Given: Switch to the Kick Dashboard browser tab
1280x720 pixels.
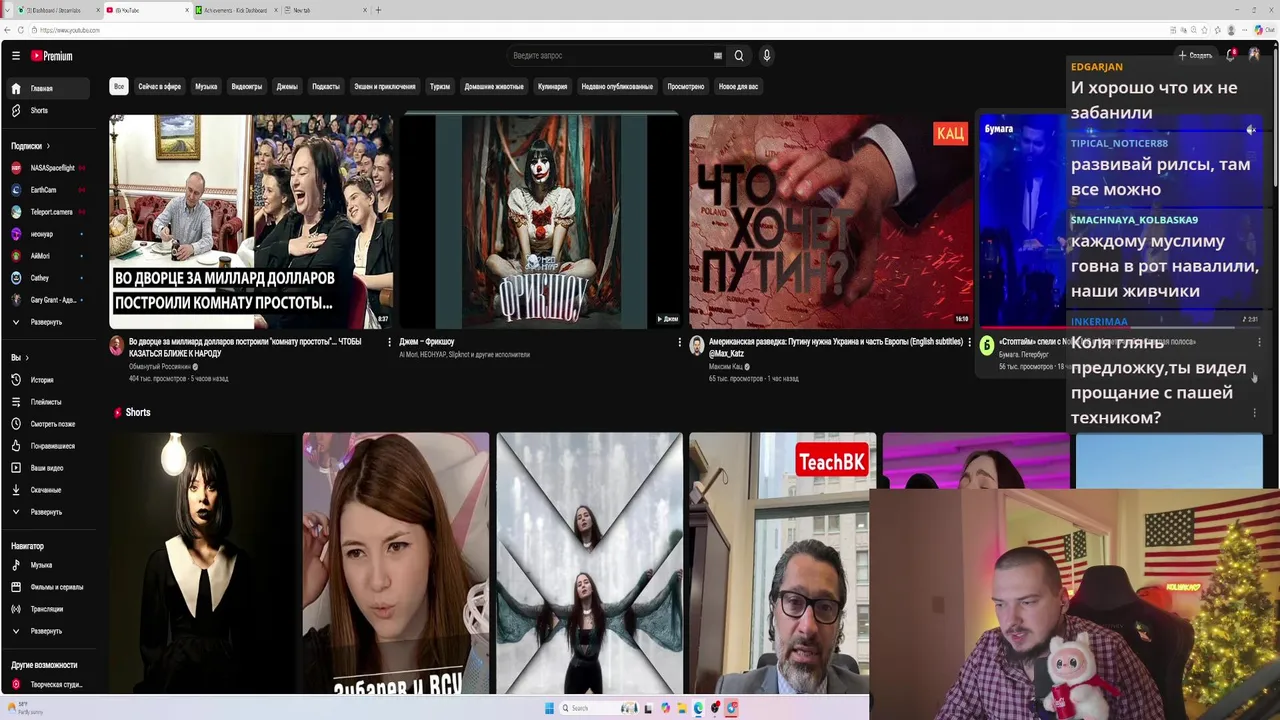Looking at the screenshot, I should pos(236,10).
